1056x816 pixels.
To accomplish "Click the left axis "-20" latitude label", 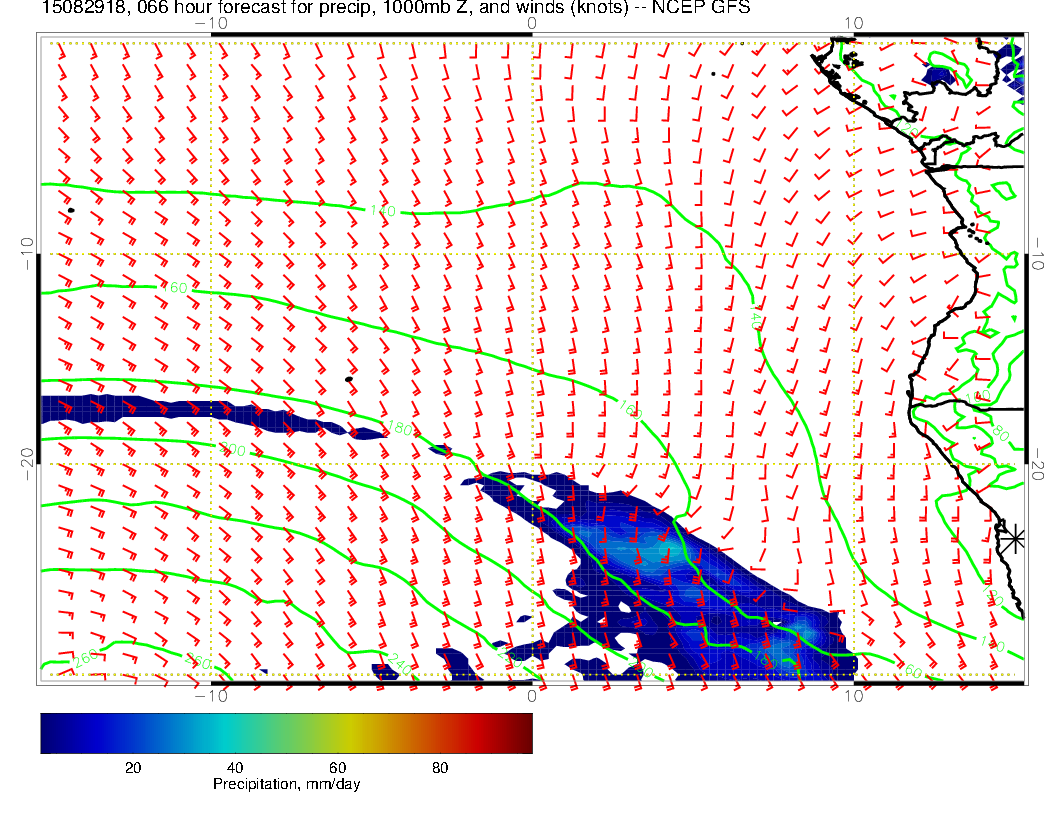I will pos(25,457).
